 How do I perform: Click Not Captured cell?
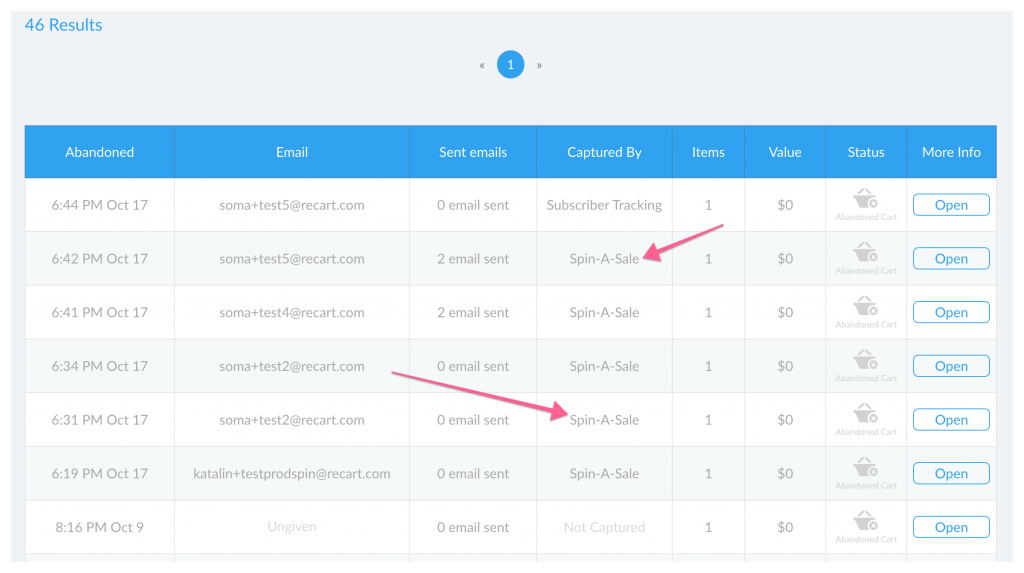[x=604, y=527]
